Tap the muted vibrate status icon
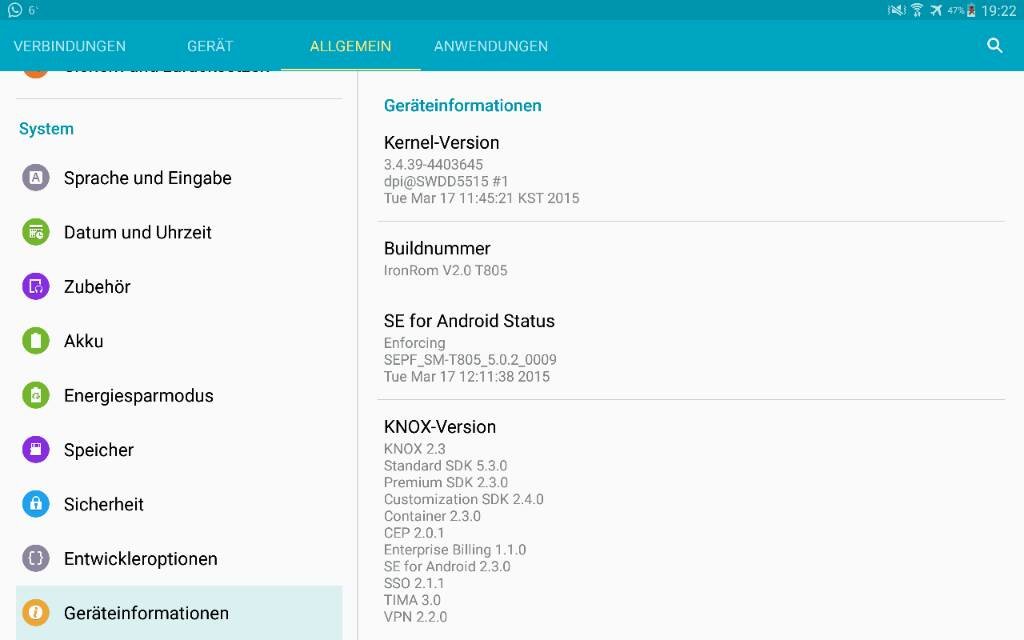 pos(897,10)
